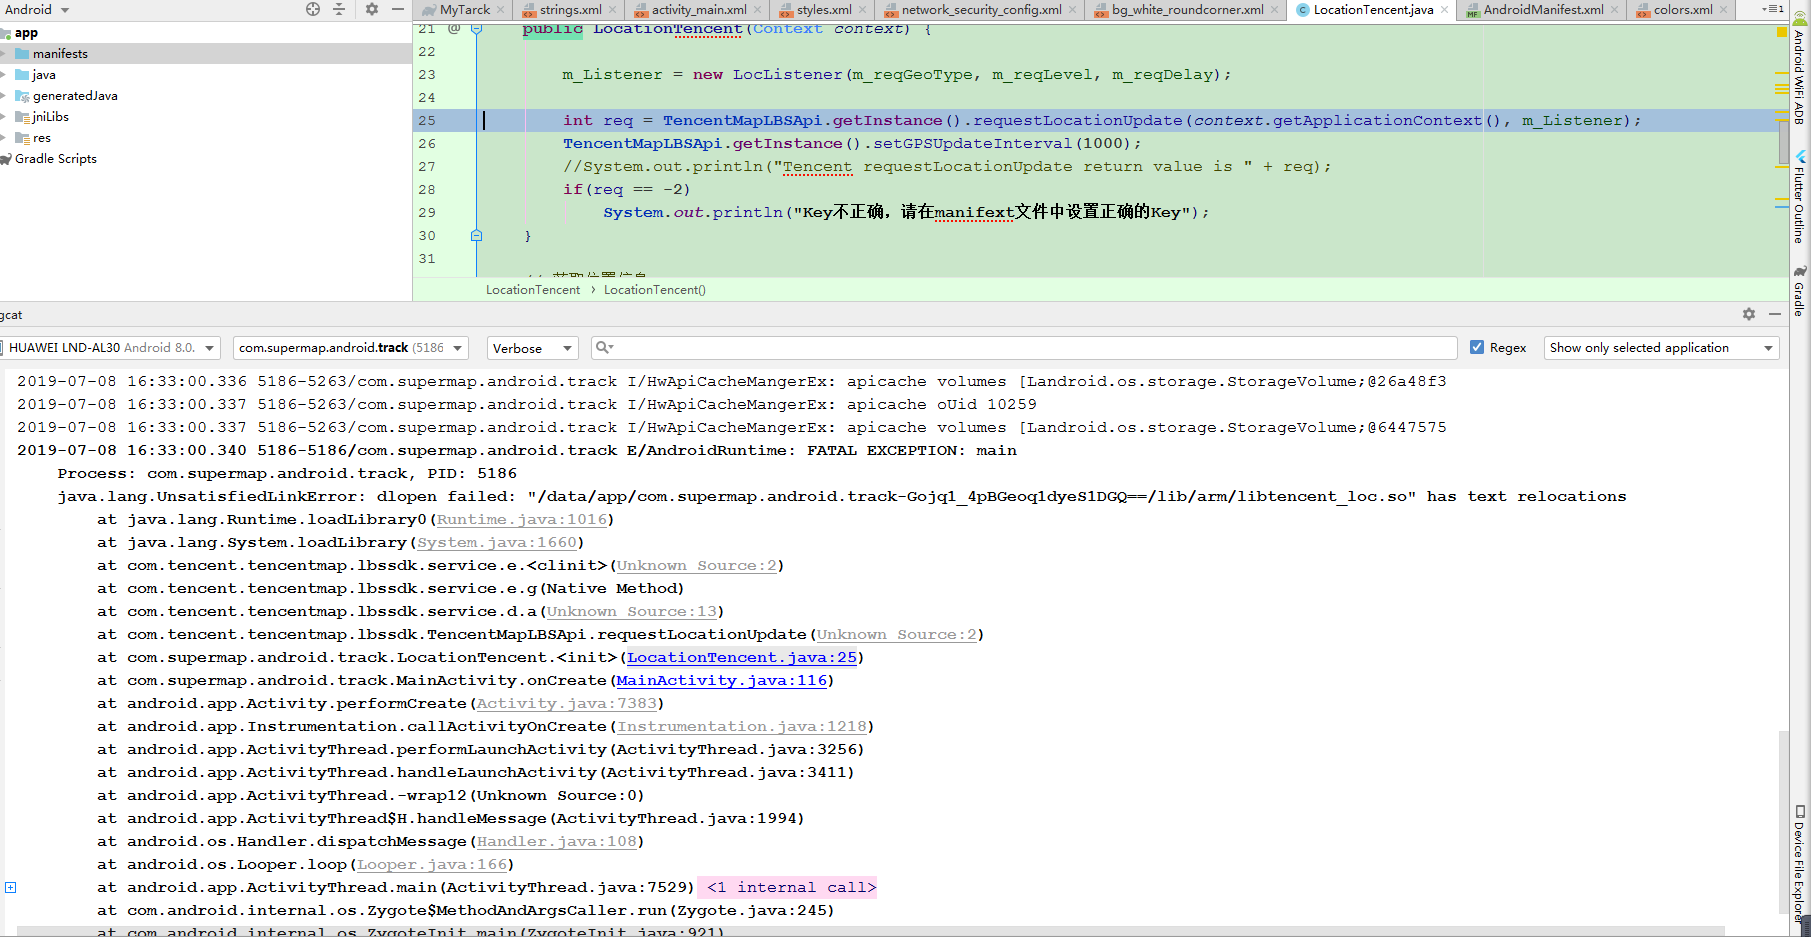Open project panel settings gear
The width and height of the screenshot is (1811, 937).
click(372, 9)
